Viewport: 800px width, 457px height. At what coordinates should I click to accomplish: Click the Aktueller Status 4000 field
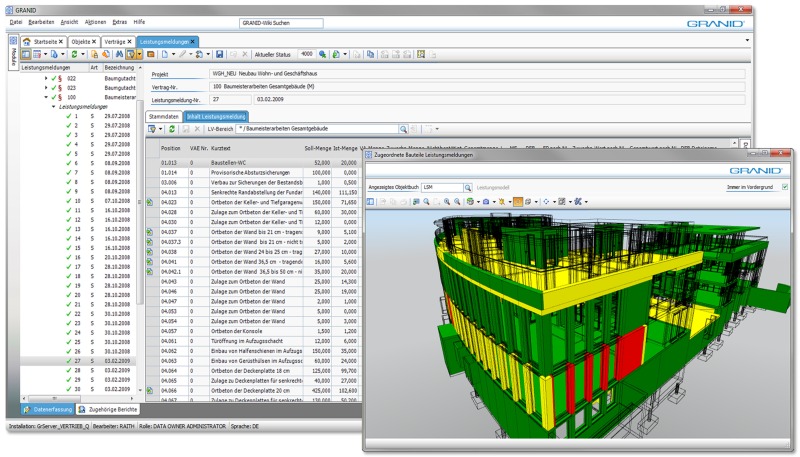point(307,54)
